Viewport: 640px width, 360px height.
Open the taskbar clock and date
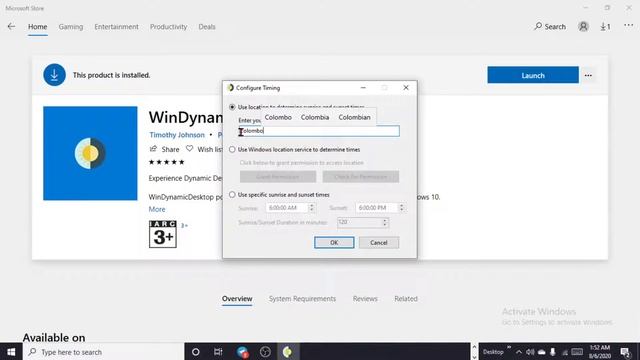click(x=600, y=352)
